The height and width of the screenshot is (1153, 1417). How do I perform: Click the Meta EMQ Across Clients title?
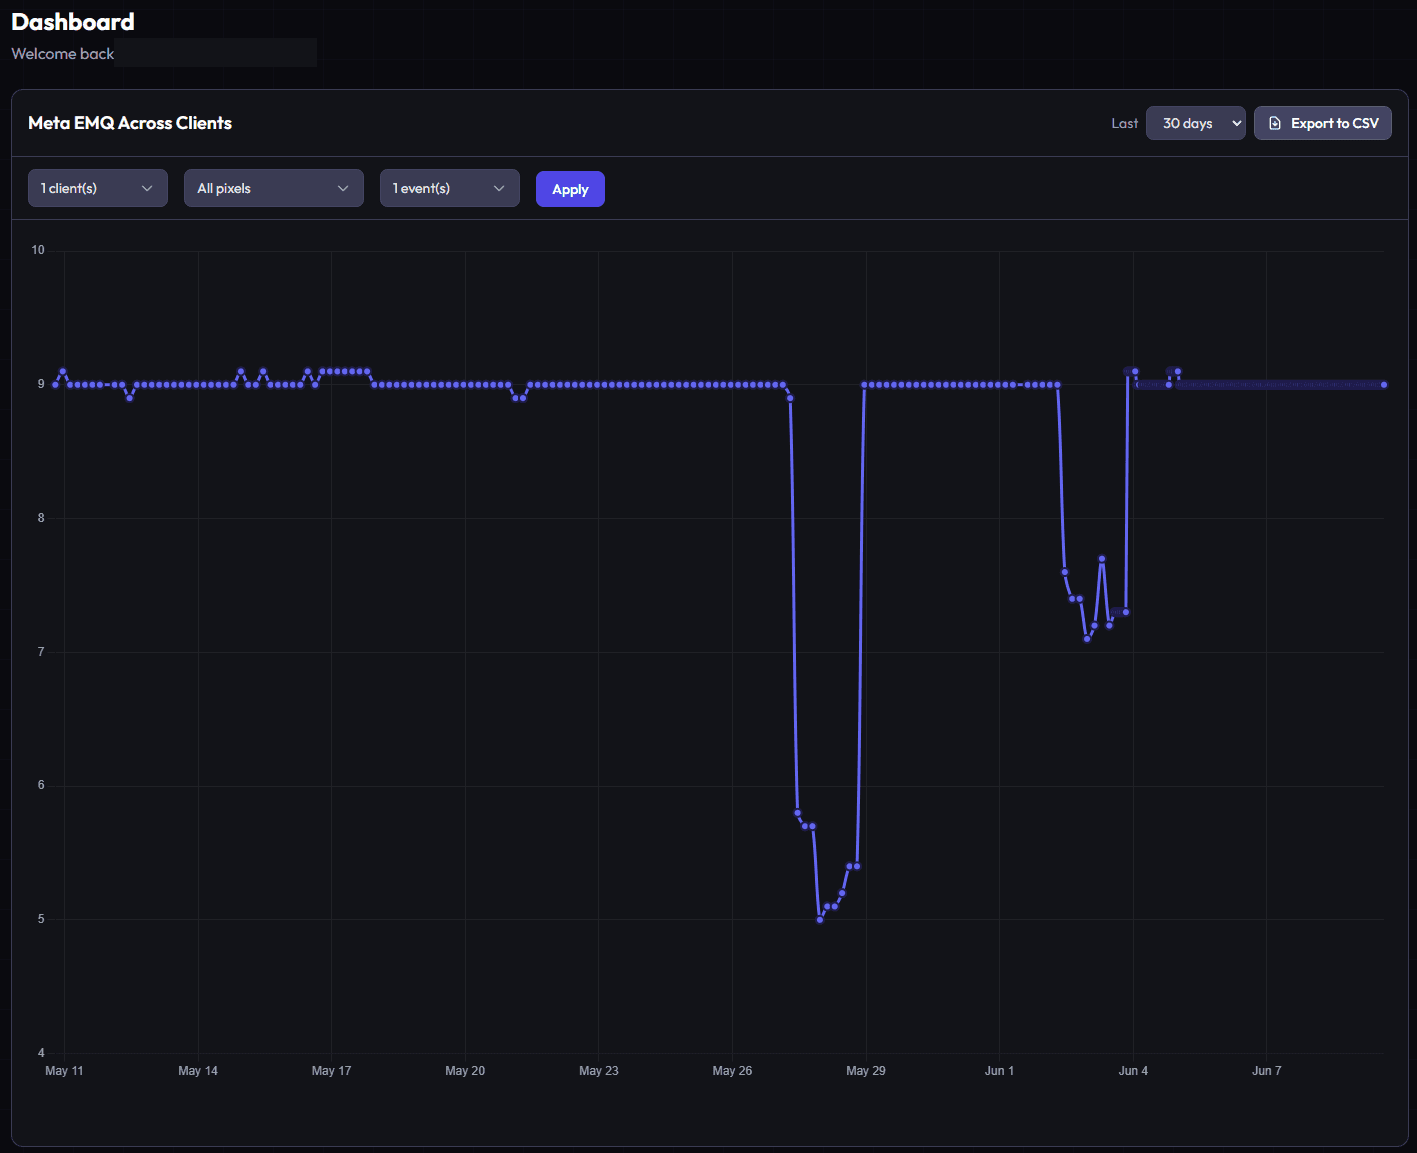[x=130, y=123]
